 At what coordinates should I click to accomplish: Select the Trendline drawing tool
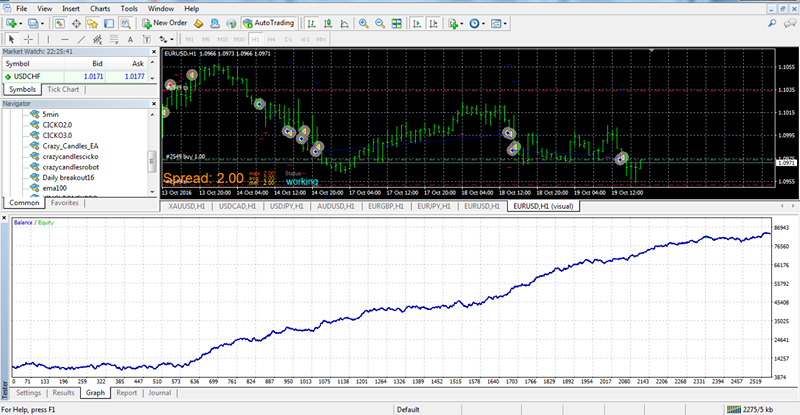82,39
